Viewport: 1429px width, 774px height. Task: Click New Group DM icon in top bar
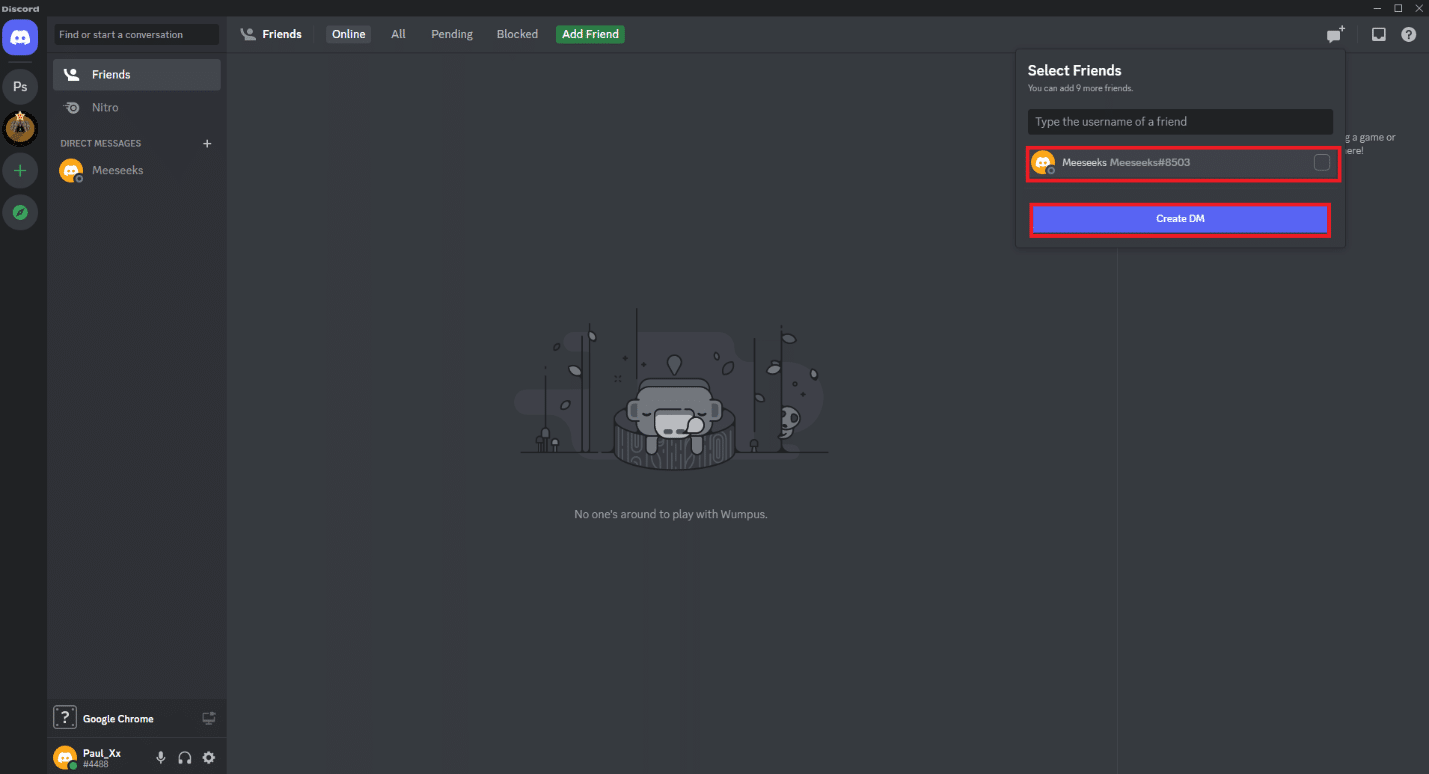tap(1335, 34)
